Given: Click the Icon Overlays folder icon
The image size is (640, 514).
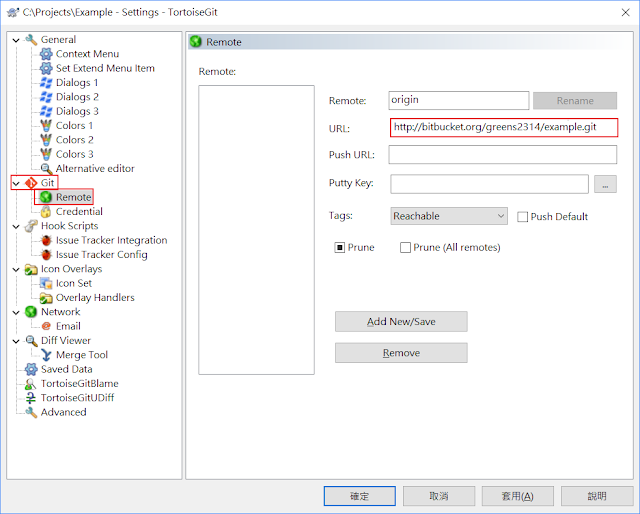Looking at the screenshot, I should (x=31, y=269).
